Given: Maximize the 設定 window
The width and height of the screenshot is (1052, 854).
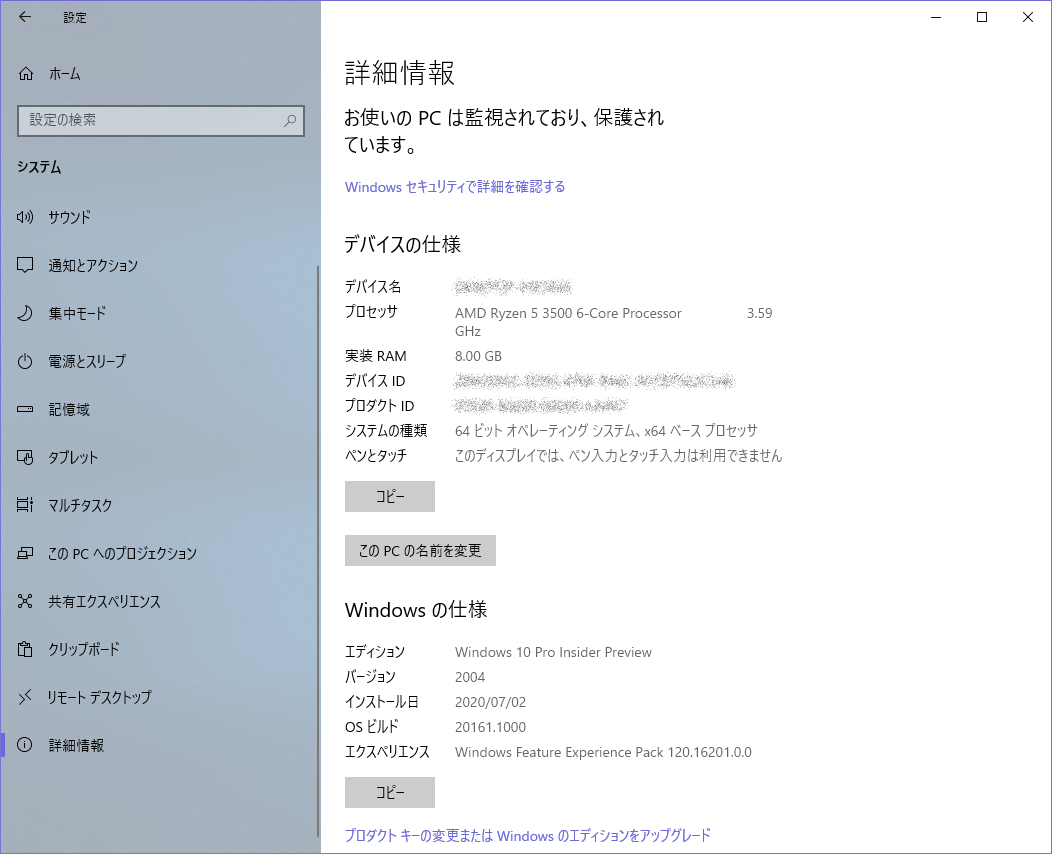Looking at the screenshot, I should (982, 17).
